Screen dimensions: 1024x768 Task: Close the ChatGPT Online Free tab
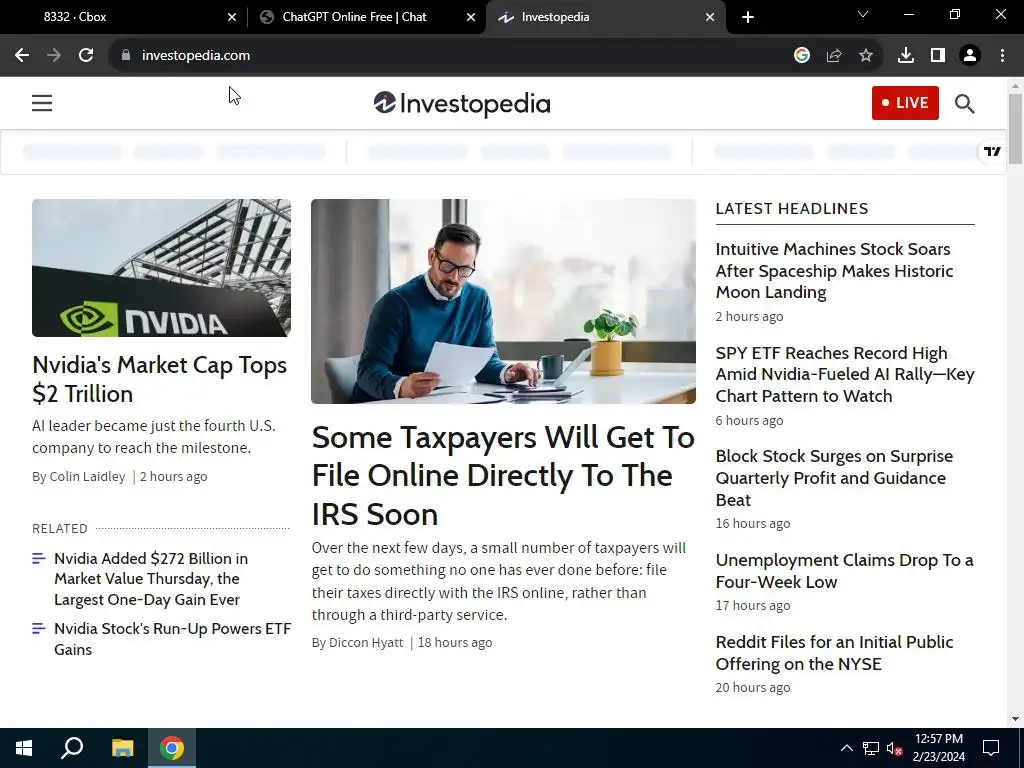(x=471, y=17)
